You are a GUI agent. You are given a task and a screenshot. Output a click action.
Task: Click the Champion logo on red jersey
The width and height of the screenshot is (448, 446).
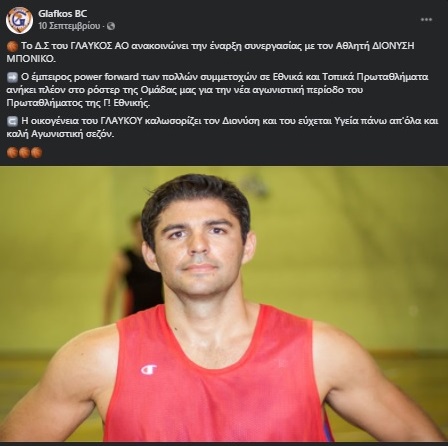148,370
